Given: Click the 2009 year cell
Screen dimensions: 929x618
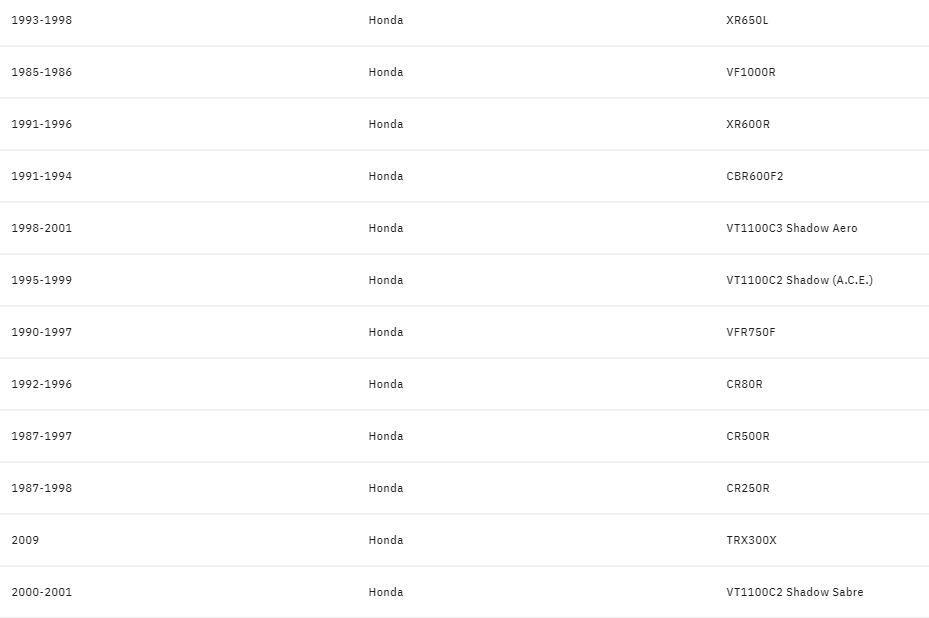Looking at the screenshot, I should pos(25,540).
